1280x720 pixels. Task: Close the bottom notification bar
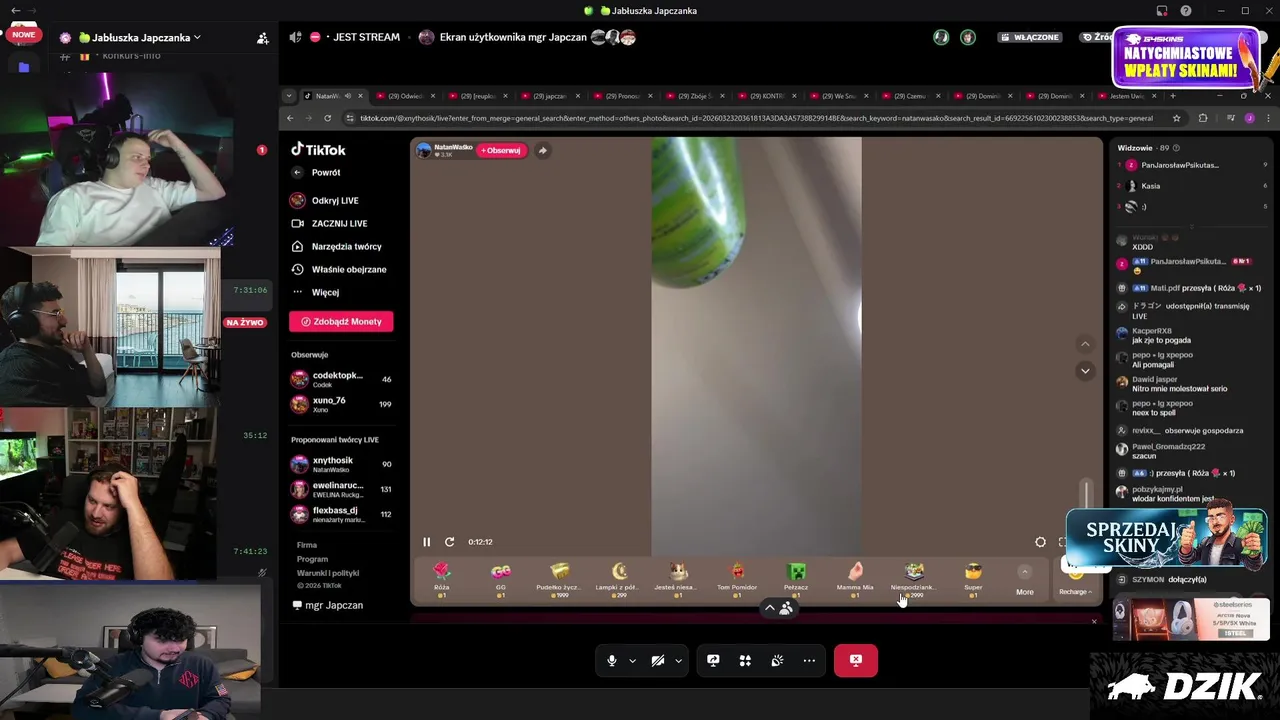point(1094,622)
